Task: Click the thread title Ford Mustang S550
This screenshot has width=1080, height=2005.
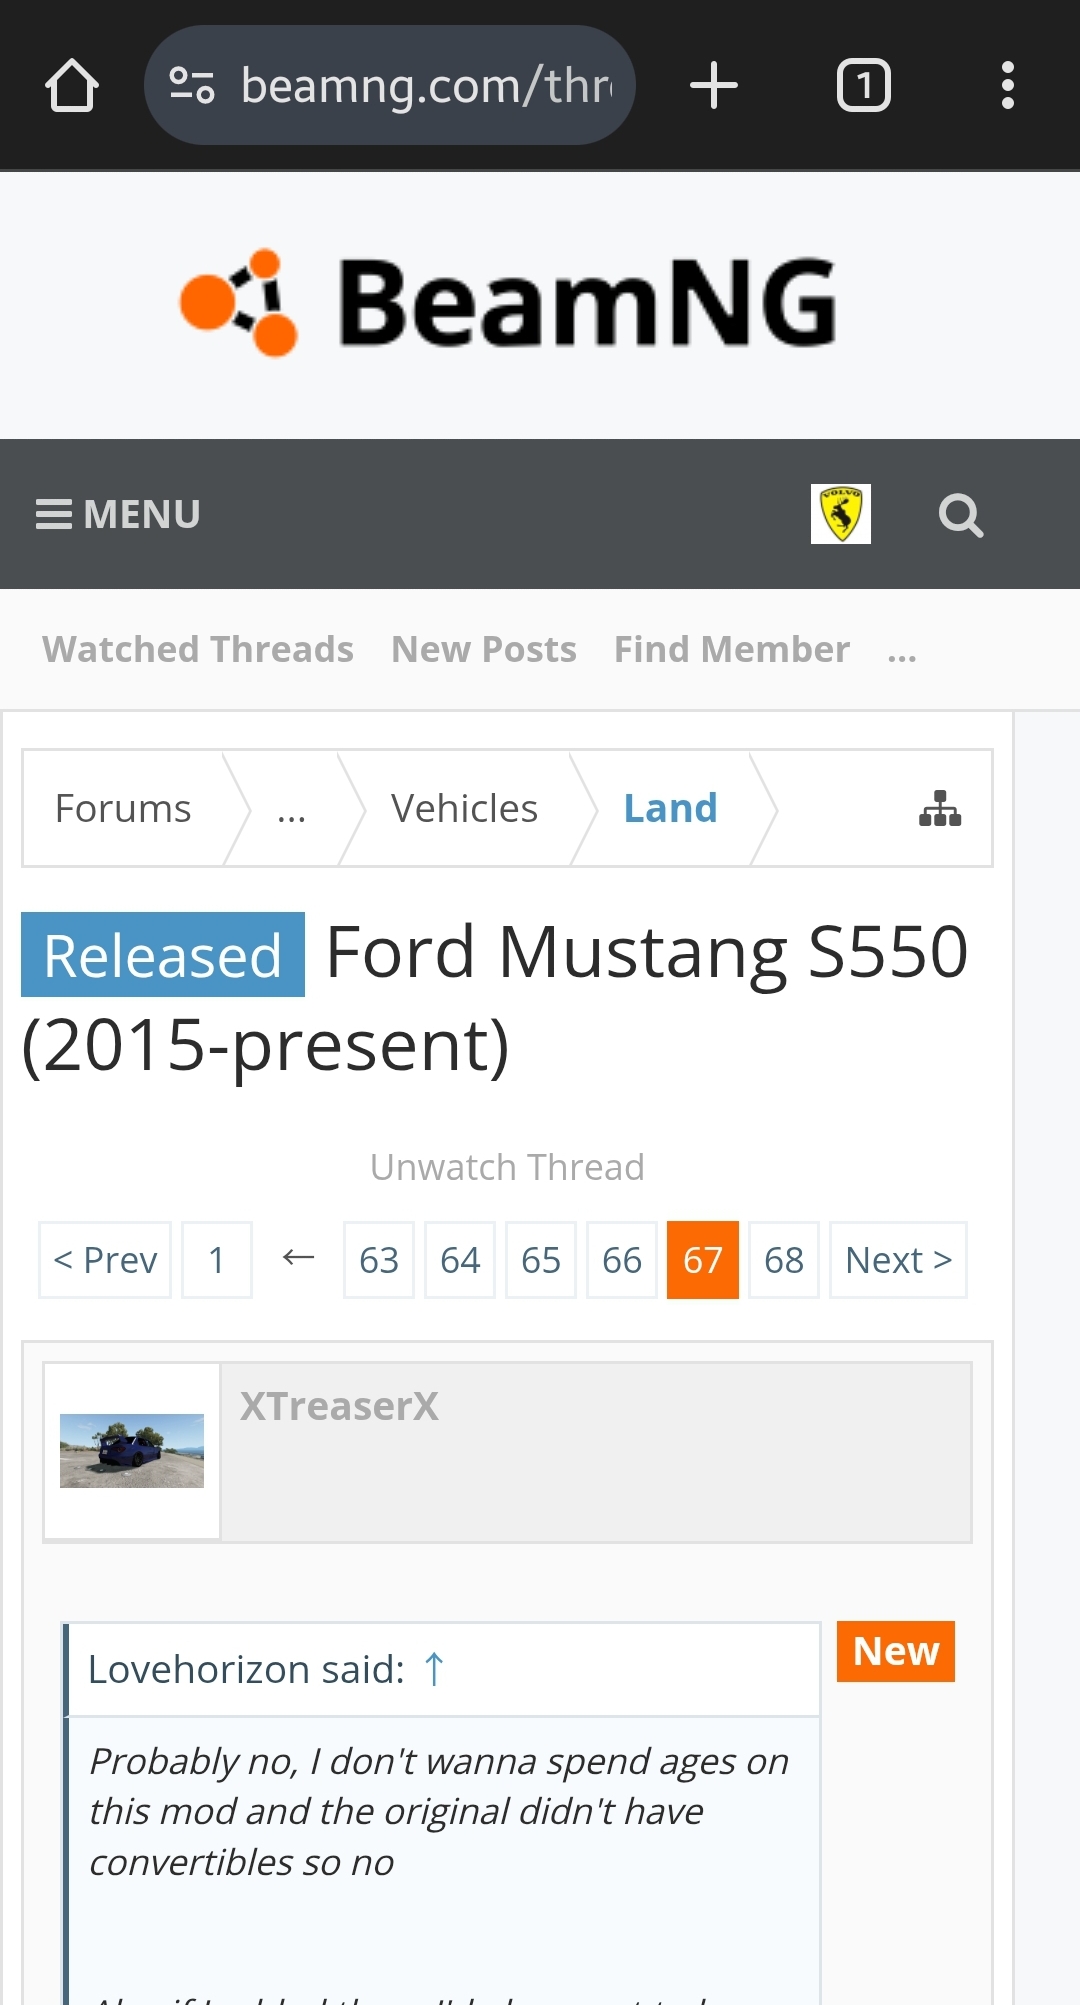Action: click(496, 998)
